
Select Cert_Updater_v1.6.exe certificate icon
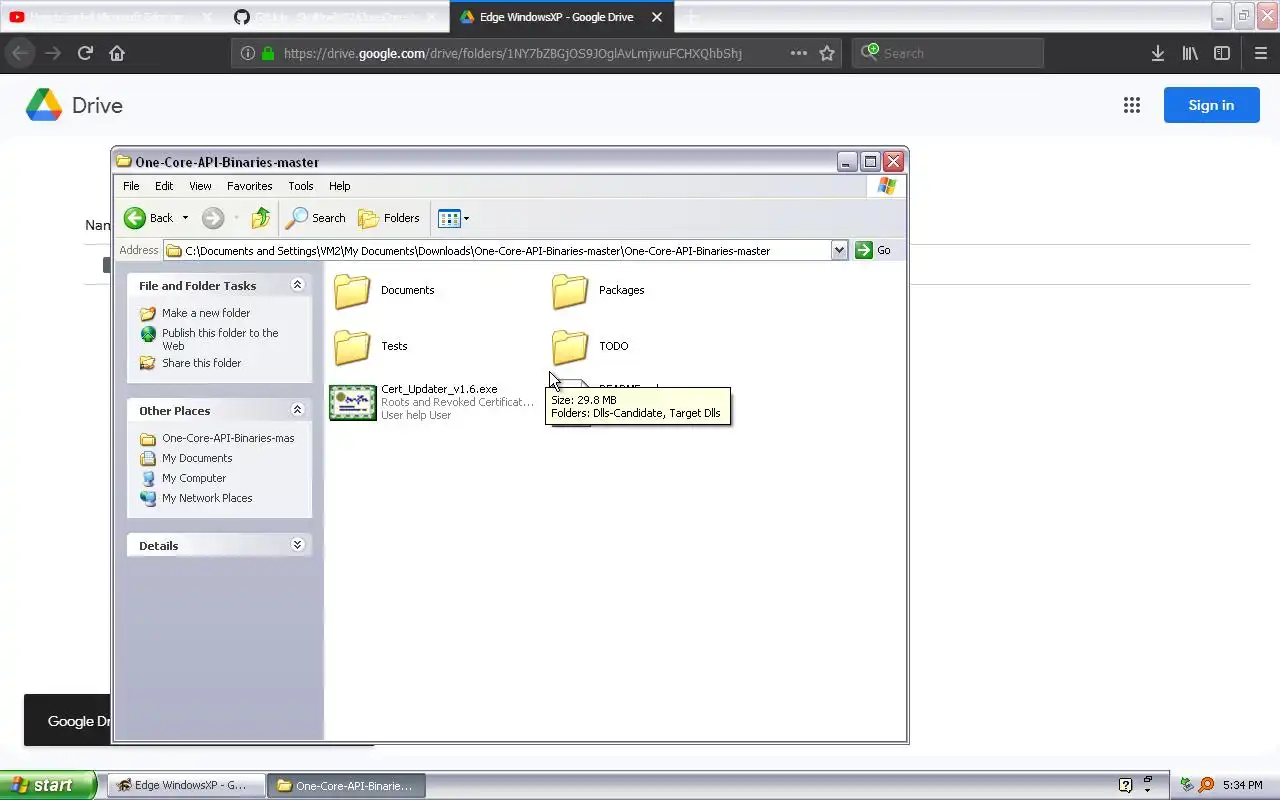(353, 402)
